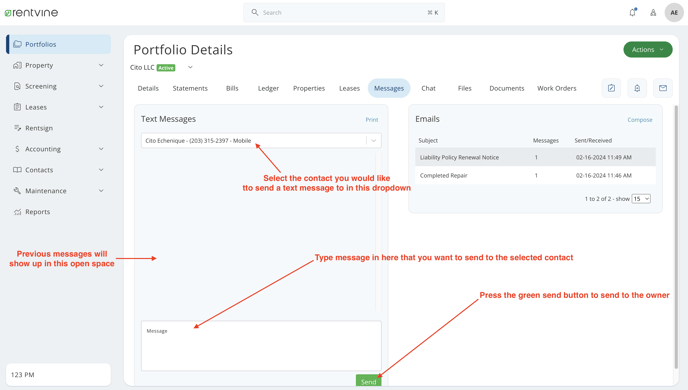Image resolution: width=688 pixels, height=390 pixels.
Task: Click the page vertical scrollbar
Action: click(x=676, y=237)
